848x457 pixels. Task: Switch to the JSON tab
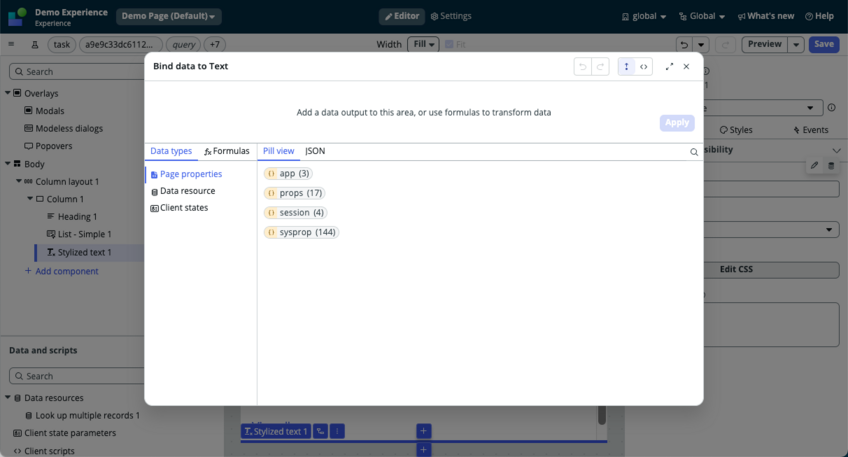point(315,151)
